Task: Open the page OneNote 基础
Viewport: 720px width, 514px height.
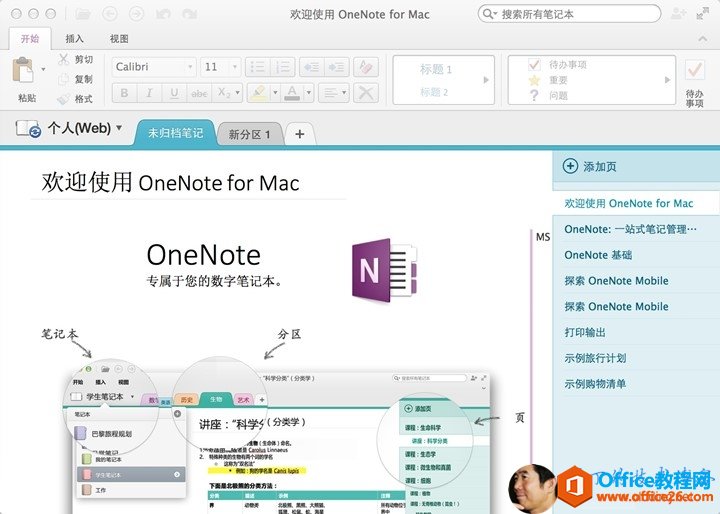Action: pyautogui.click(x=636, y=255)
